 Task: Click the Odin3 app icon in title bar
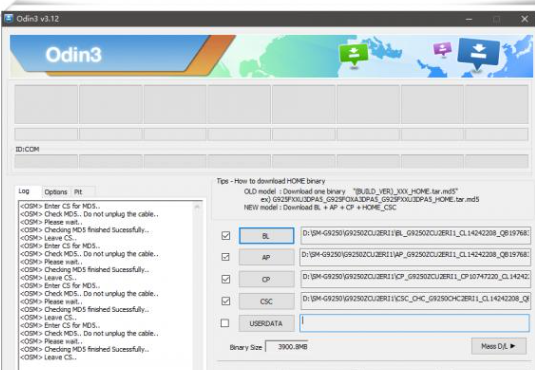pos(8,18)
